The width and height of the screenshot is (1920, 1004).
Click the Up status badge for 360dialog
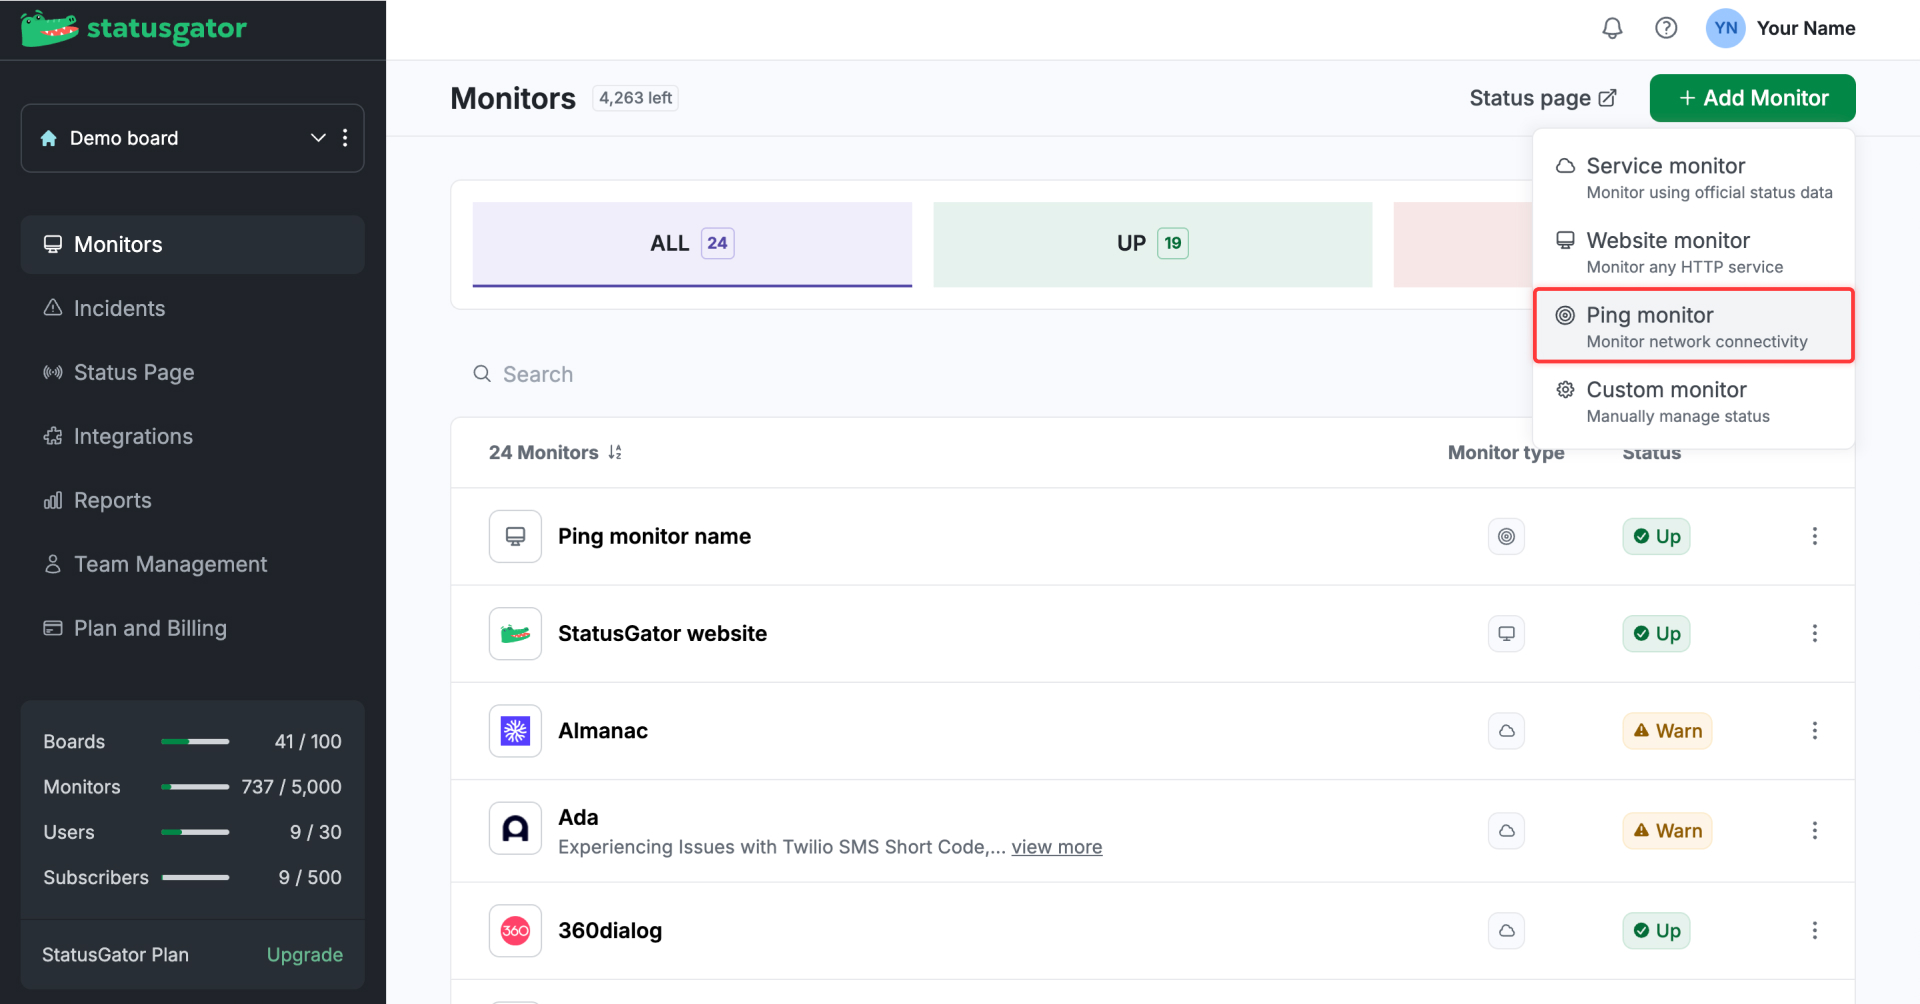click(x=1656, y=931)
